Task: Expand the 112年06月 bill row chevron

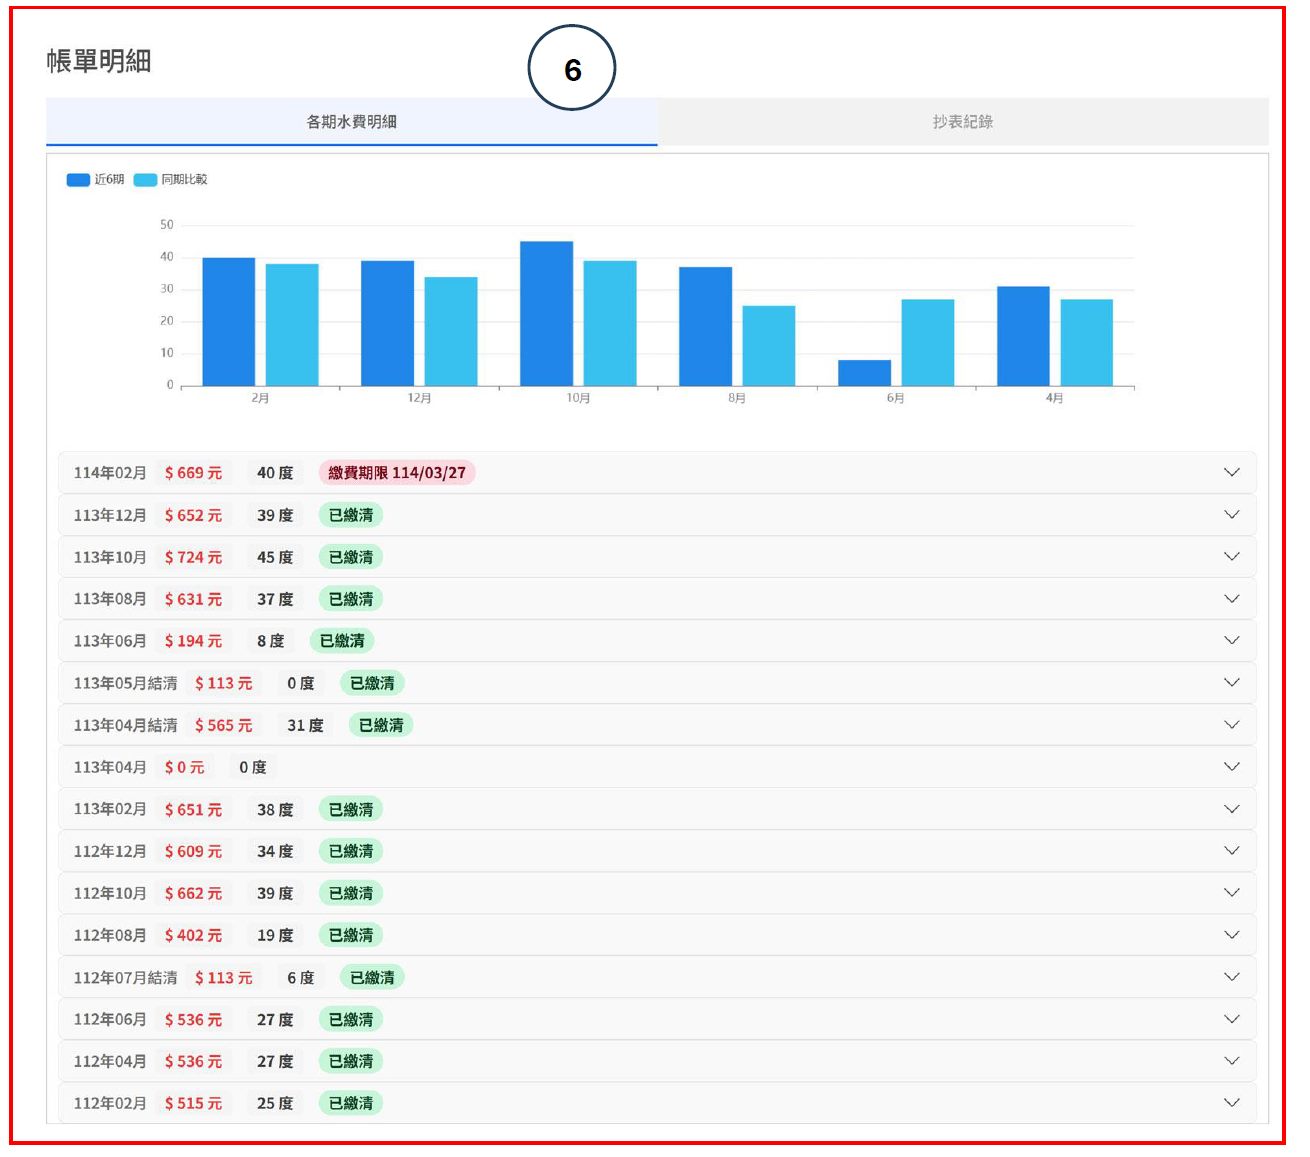Action: tap(1232, 1018)
